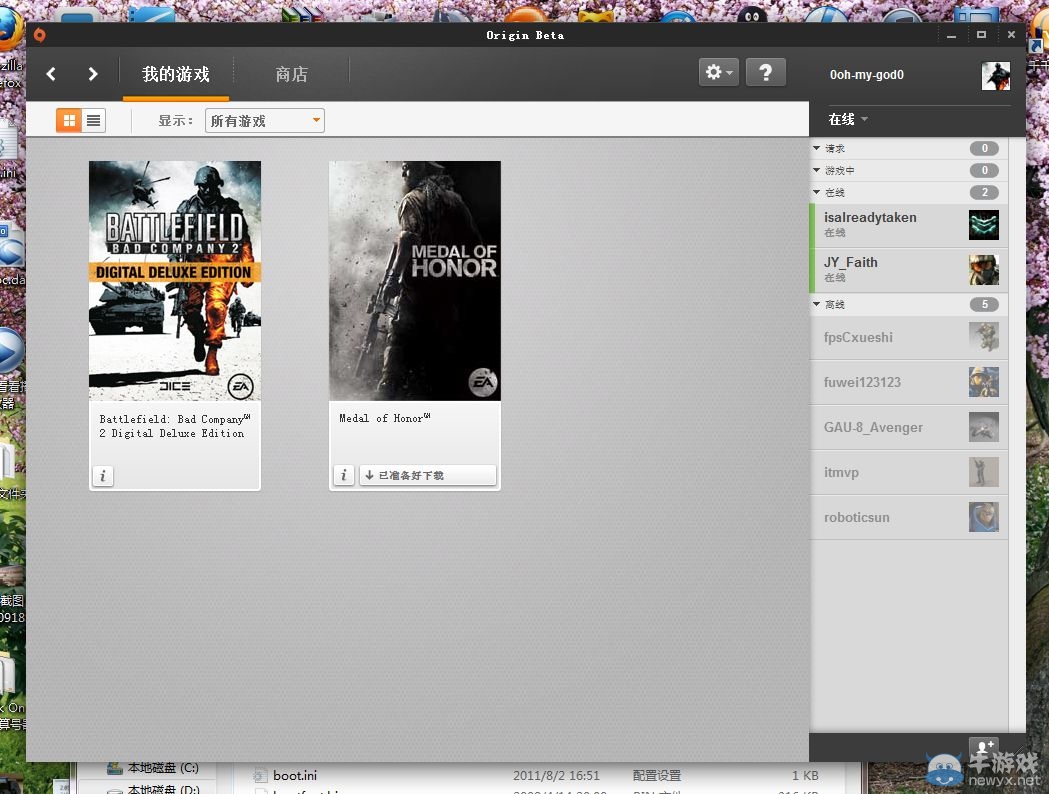The width and height of the screenshot is (1049, 794).
Task: Collapse the 在线 friends group showing 2
Action: click(x=816, y=192)
